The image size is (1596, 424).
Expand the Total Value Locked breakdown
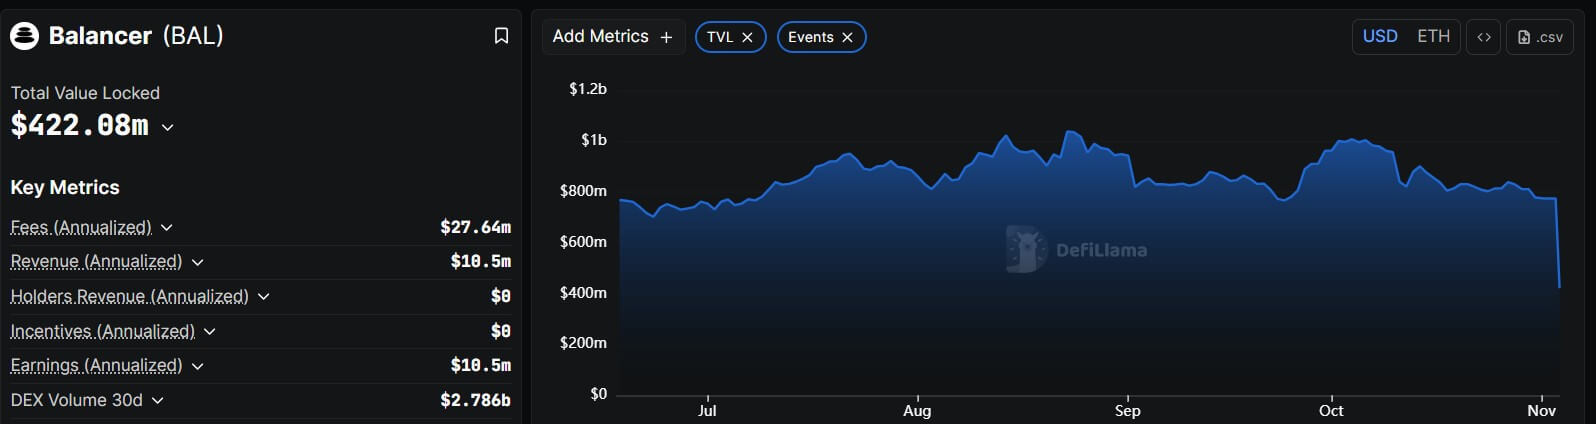click(168, 127)
